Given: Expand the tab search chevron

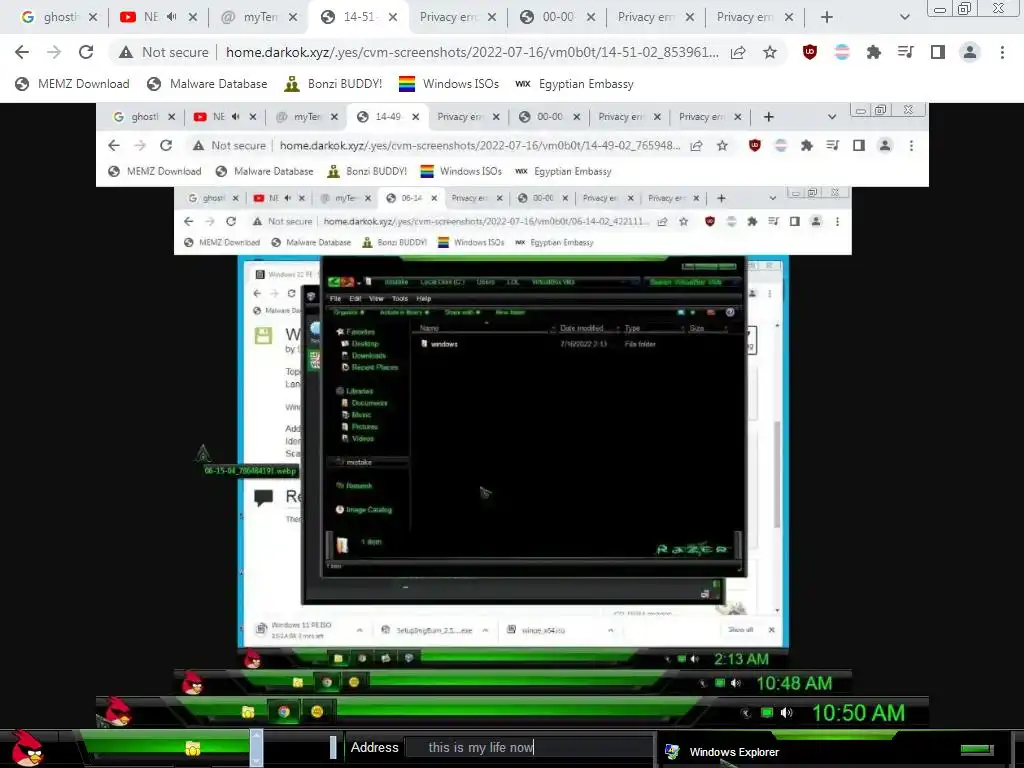Looking at the screenshot, I should pos(904,18).
